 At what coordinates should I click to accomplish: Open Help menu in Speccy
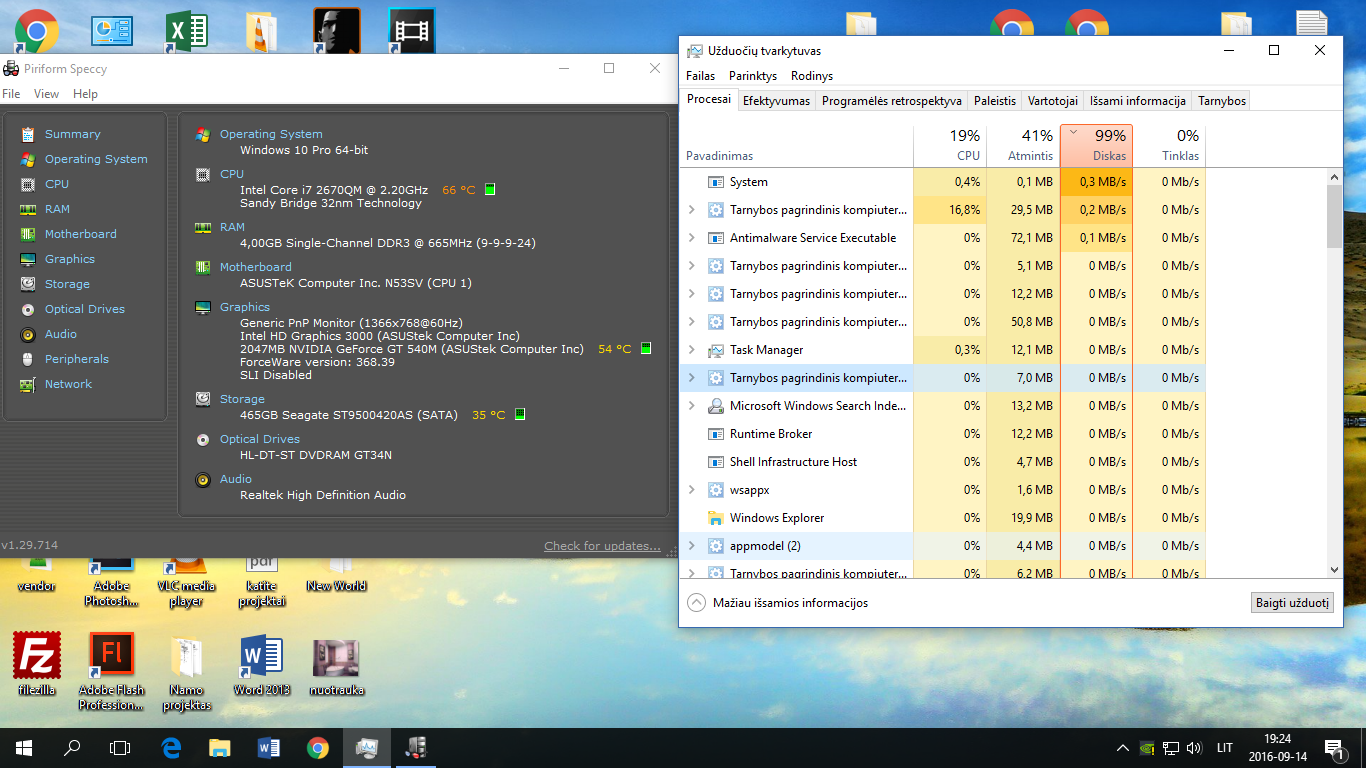[x=85, y=94]
